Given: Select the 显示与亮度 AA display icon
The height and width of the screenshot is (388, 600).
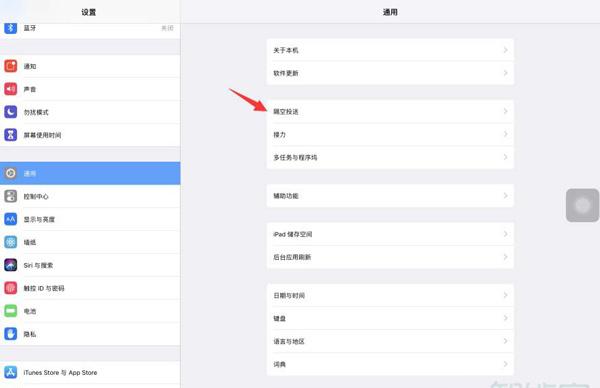Looking at the screenshot, I should pos(11,219).
